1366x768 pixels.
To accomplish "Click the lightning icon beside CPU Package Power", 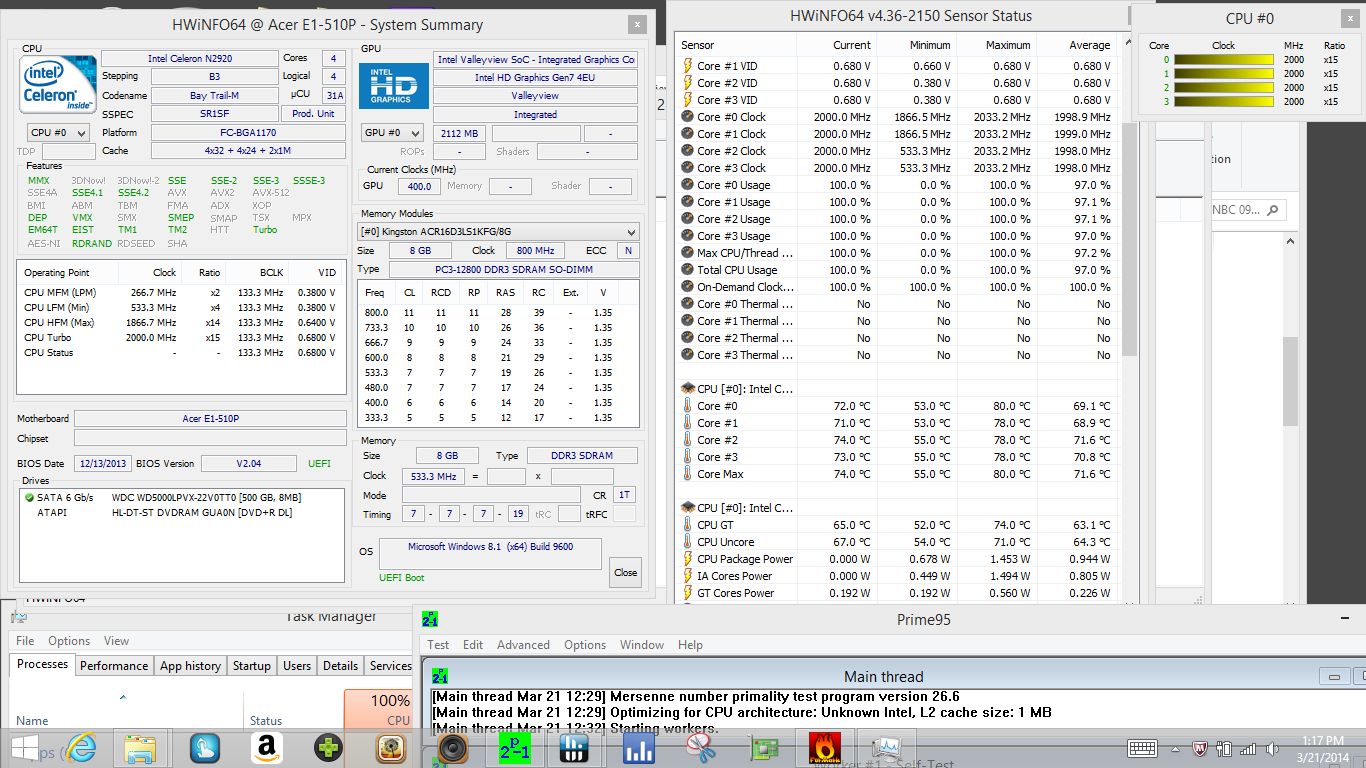I will coord(687,559).
